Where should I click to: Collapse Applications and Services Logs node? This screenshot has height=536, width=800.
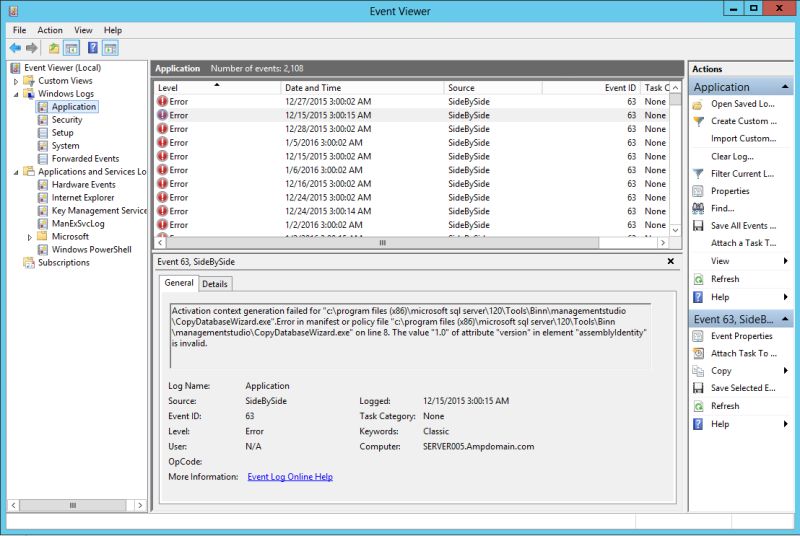(x=16, y=172)
